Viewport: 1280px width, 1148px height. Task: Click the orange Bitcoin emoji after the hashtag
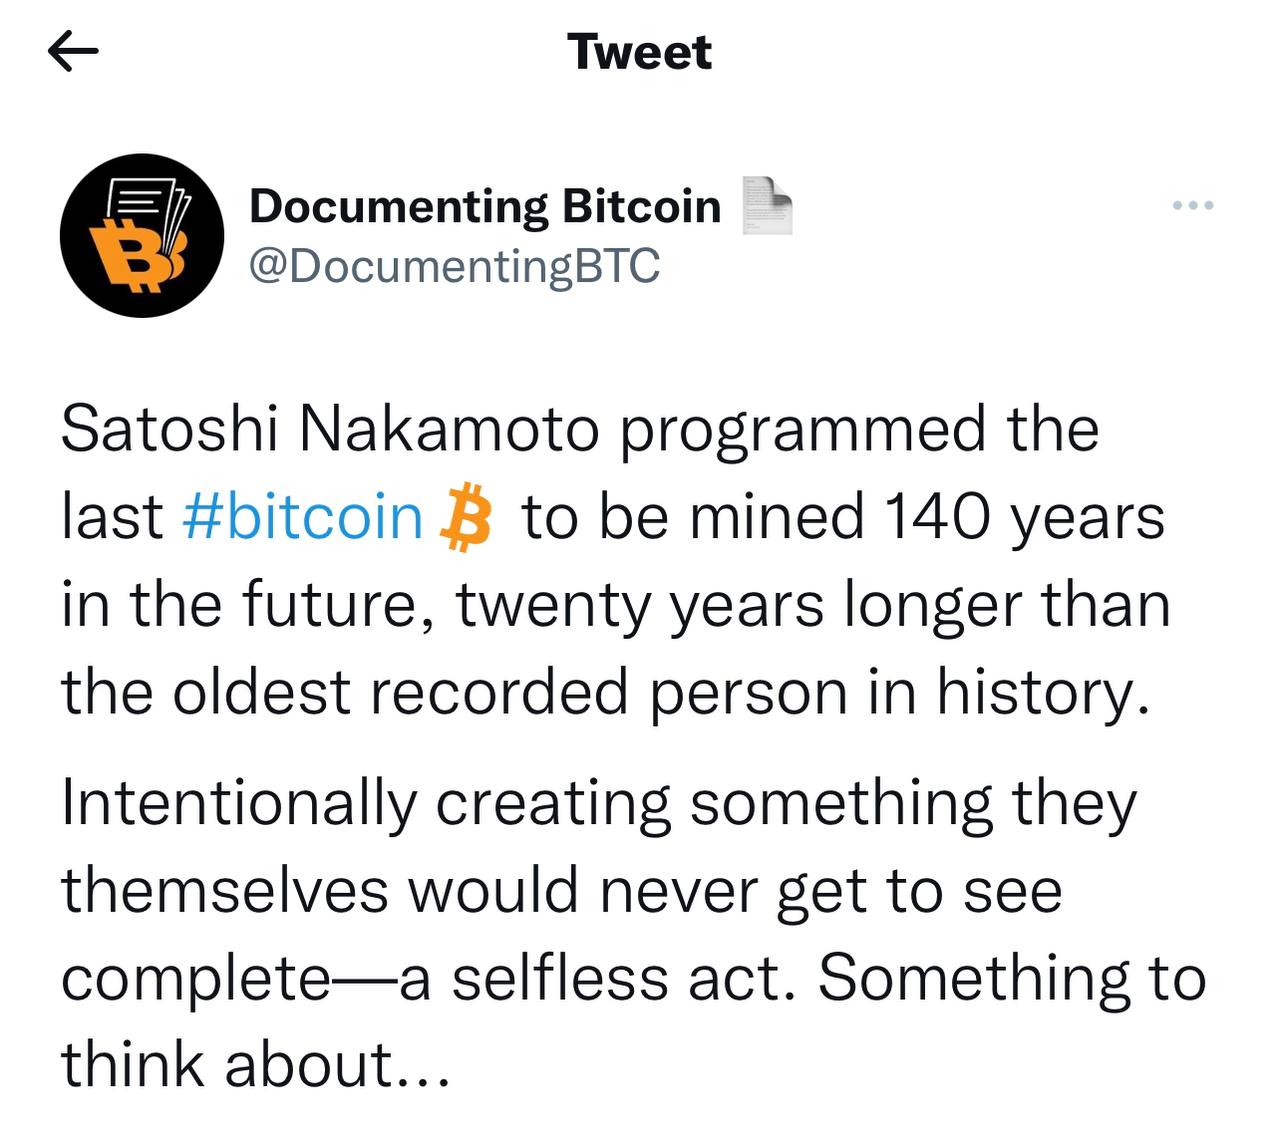[x=466, y=518]
